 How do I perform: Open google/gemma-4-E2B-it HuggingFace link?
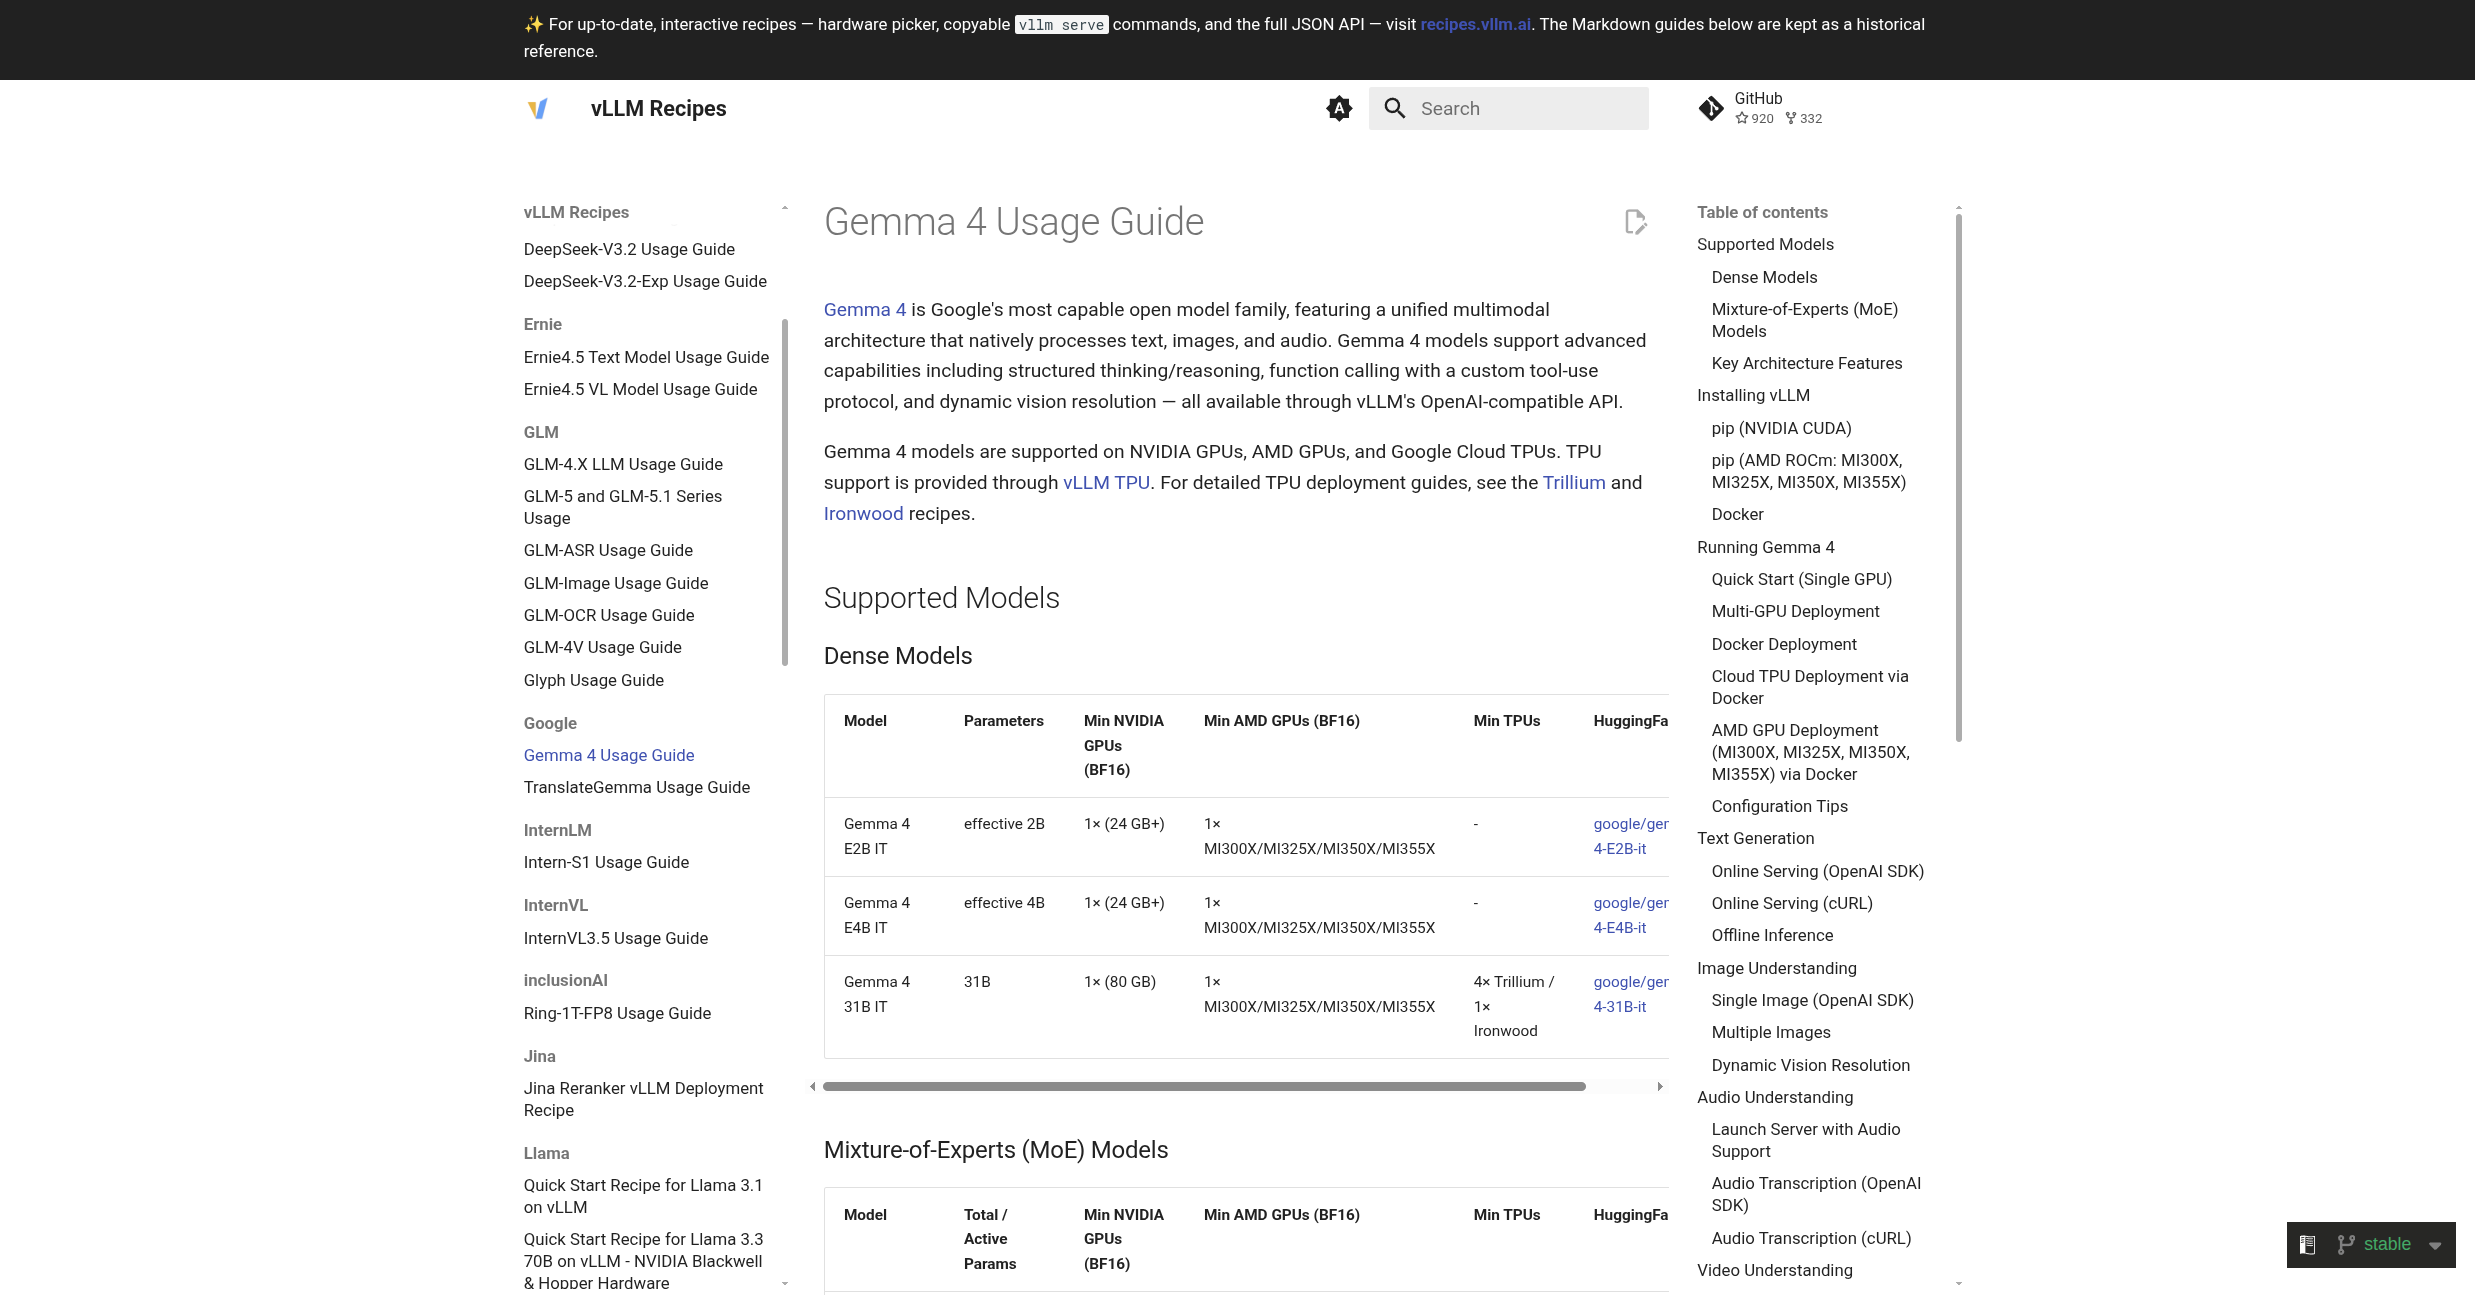pyautogui.click(x=1630, y=836)
